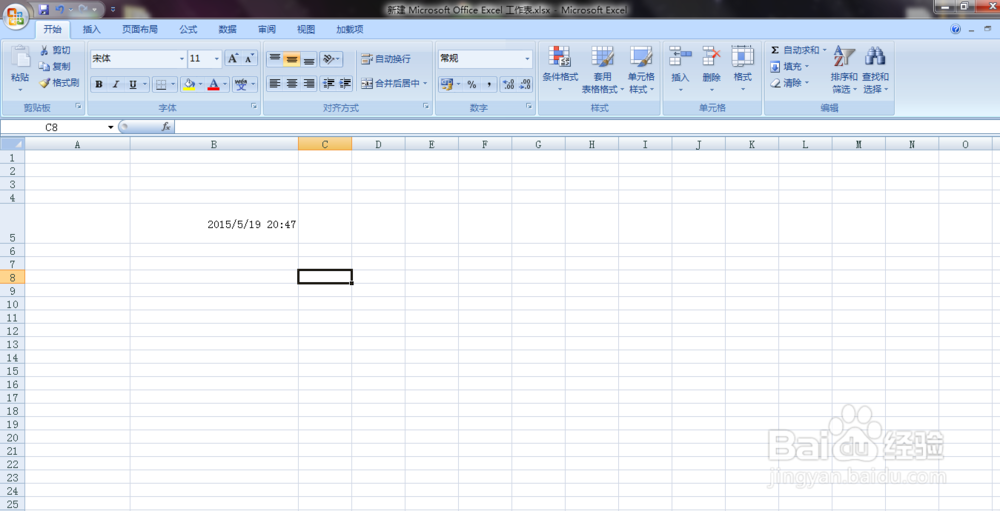Select row 12 header
Viewport: 1000px width, 511px height.
[12, 331]
